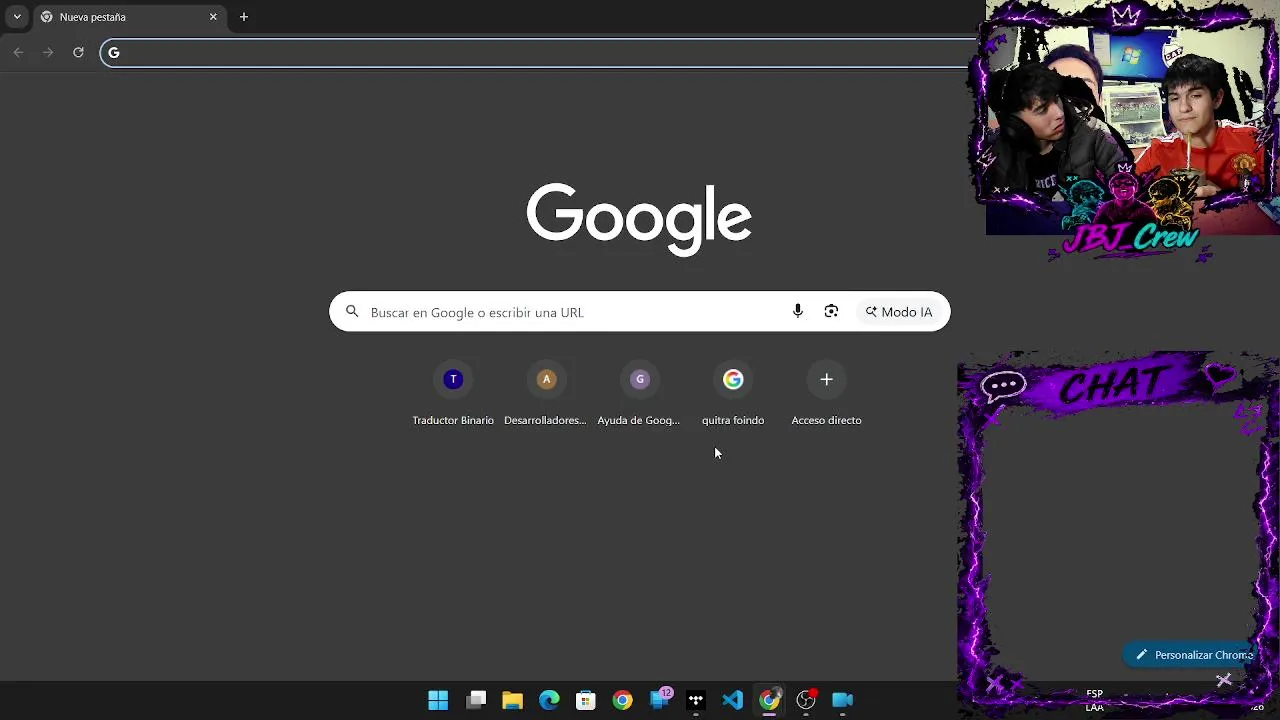This screenshot has width=1280, height=720.
Task: Open the Ayuda de Google shortcut
Action: coord(640,379)
